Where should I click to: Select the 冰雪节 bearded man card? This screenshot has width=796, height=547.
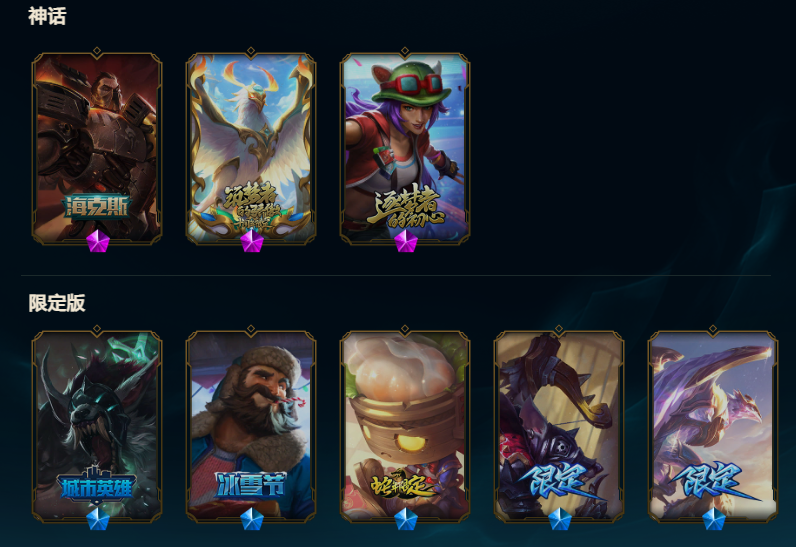251,426
